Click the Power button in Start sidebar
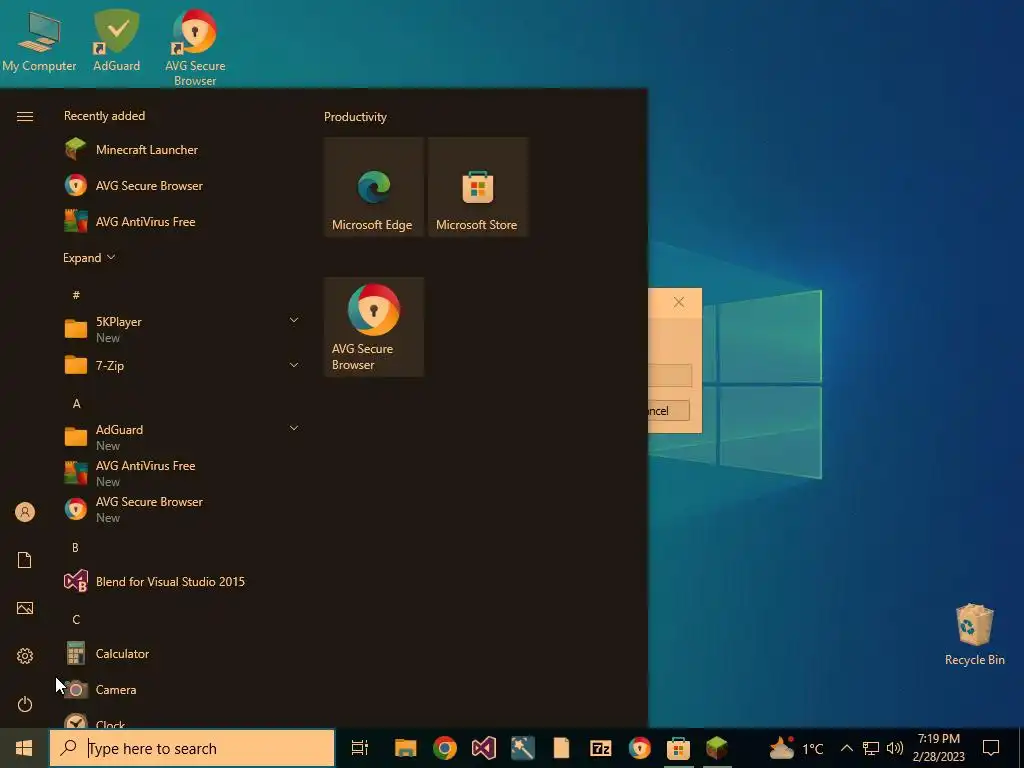 pos(25,704)
